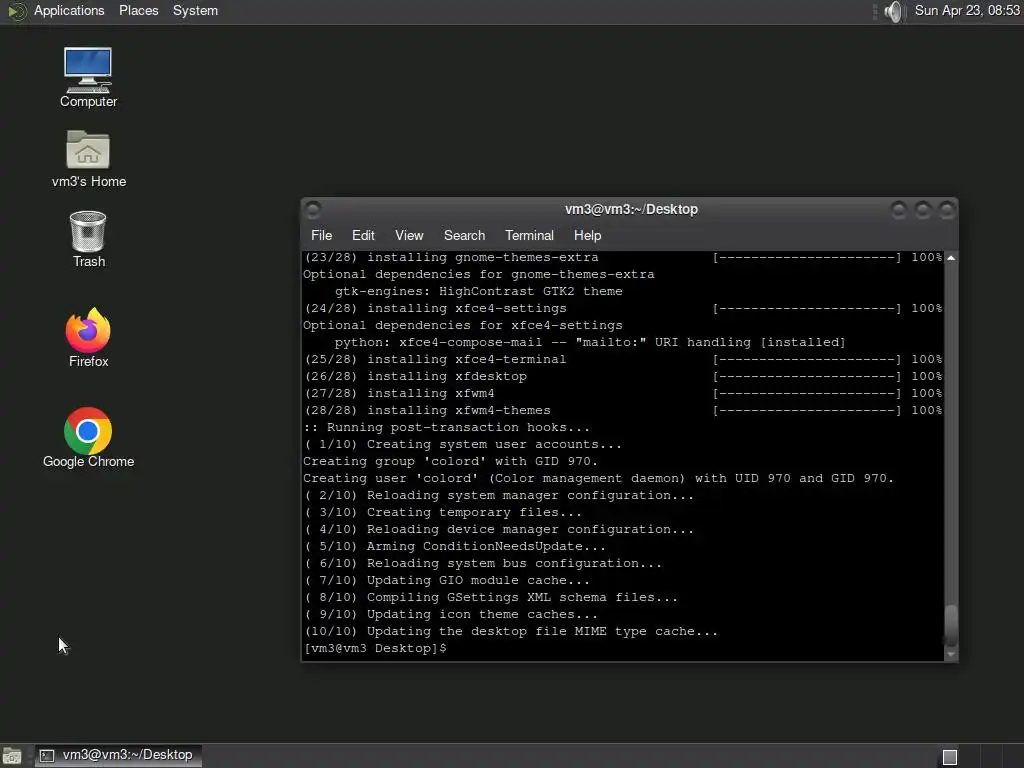Click the terminal window menu button in the title bar
The image size is (1024, 768).
pos(313,209)
